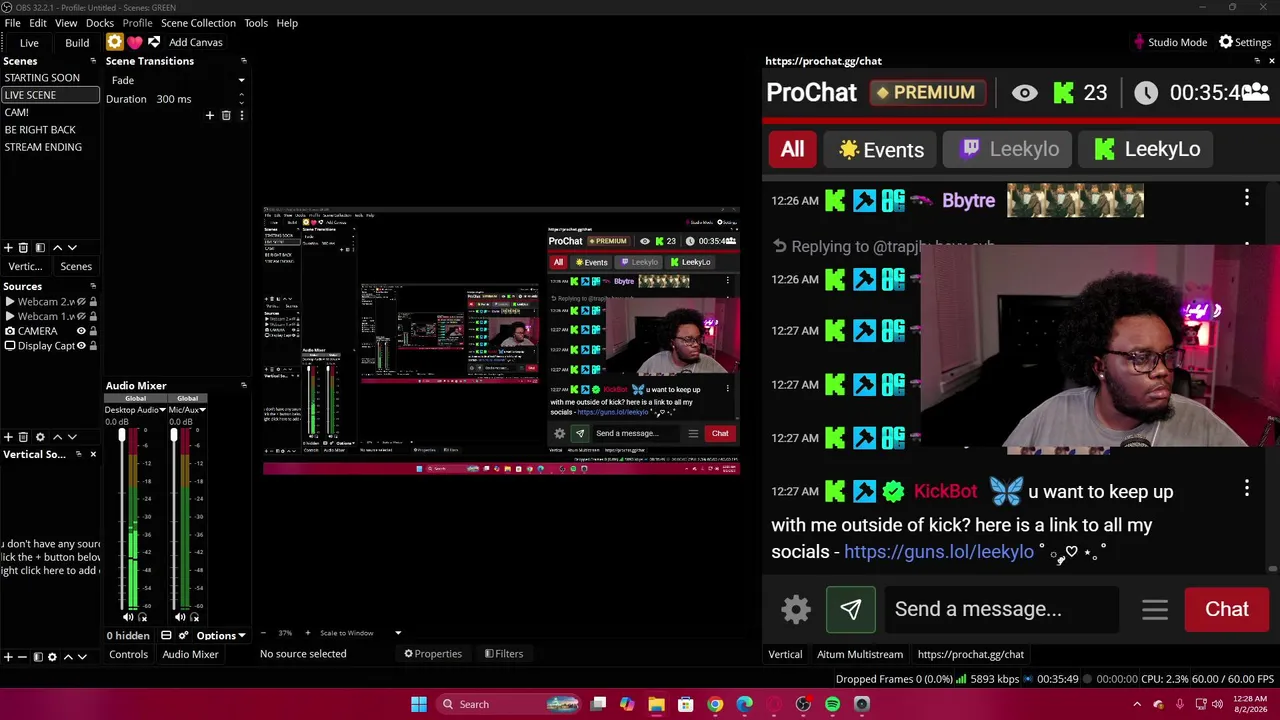The height and width of the screenshot is (720, 1280).
Task: Mute the Desktop Audio channel
Action: tap(127, 618)
